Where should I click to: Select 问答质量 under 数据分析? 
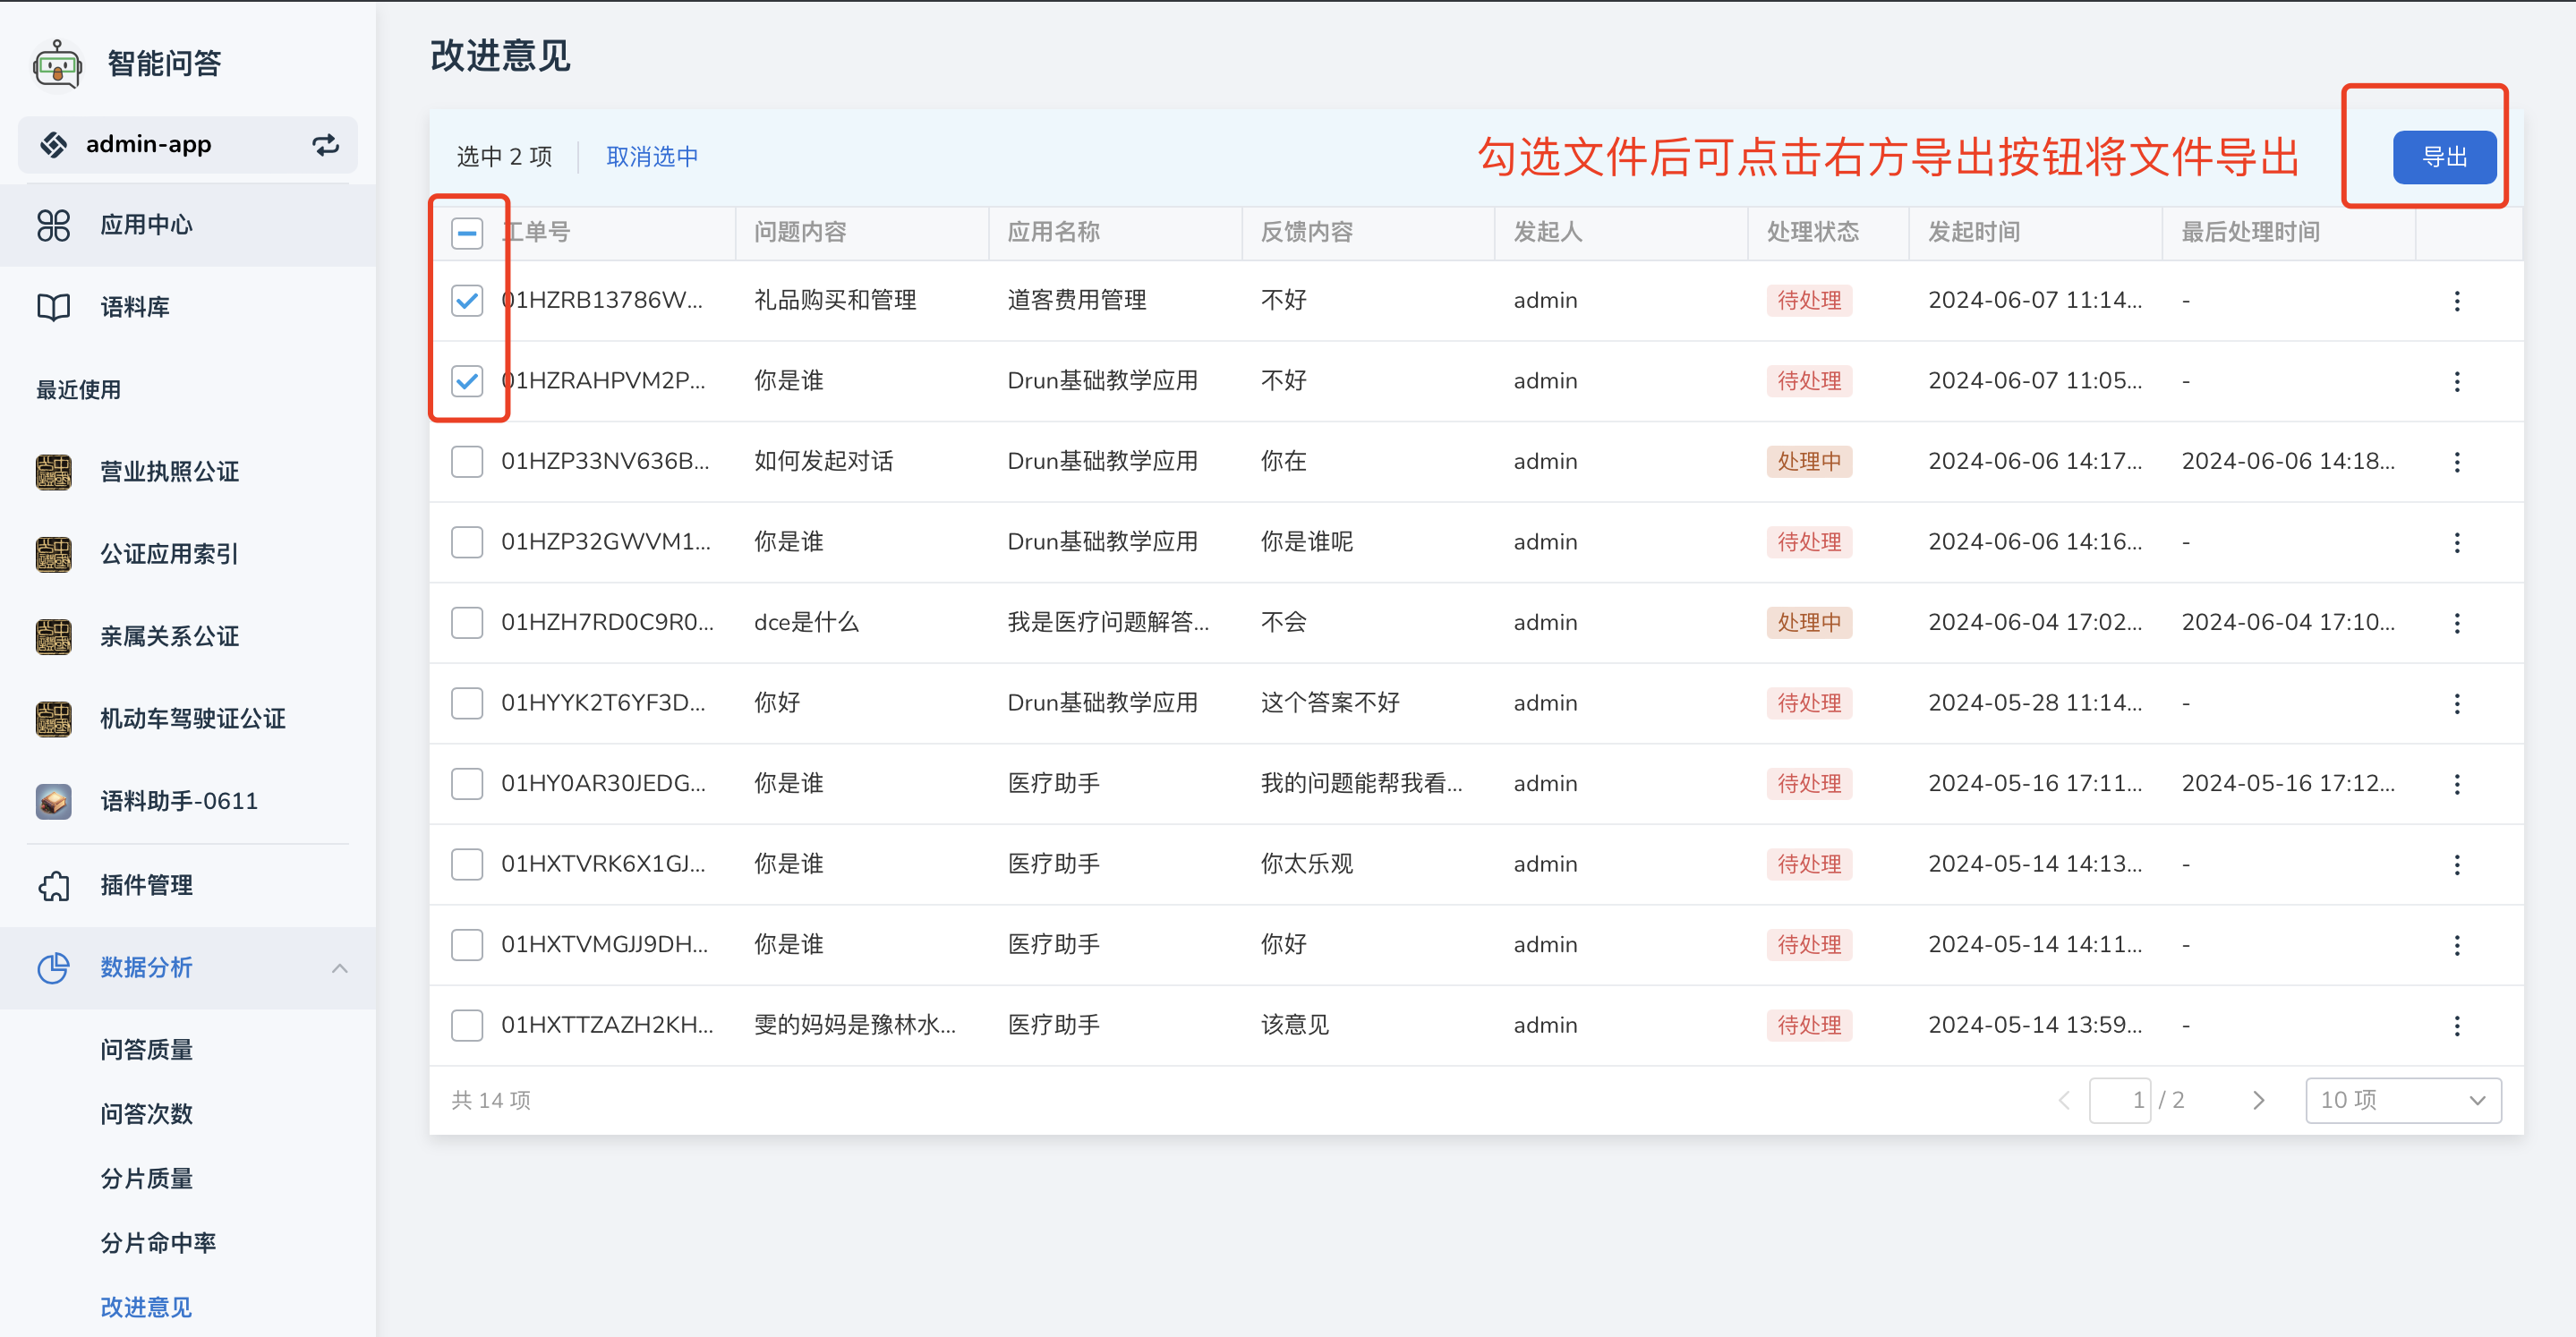coord(146,1049)
